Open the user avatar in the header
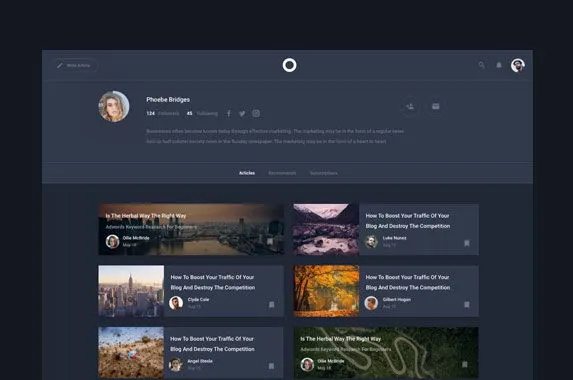The width and height of the screenshot is (573, 380). pyautogui.click(x=518, y=65)
